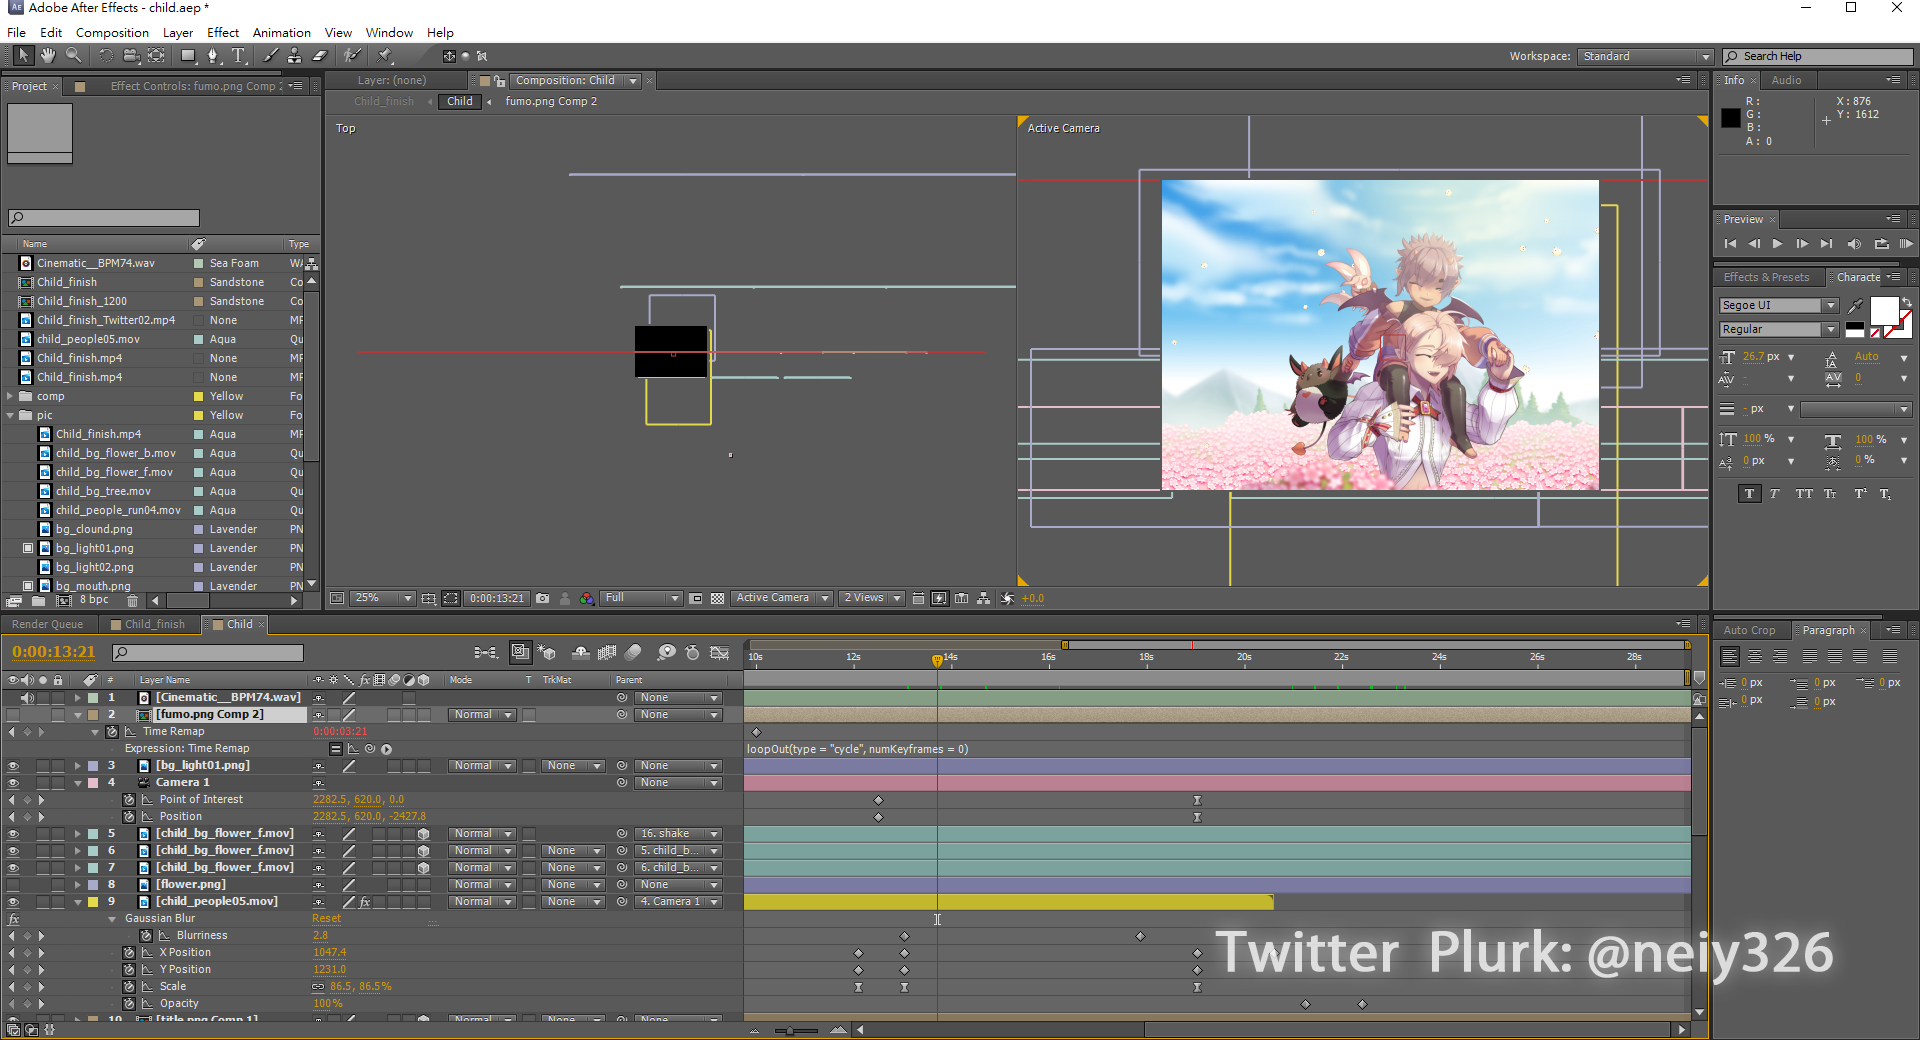The image size is (1920, 1040).
Task: Toggle visibility of flower.png layer 8
Action: pos(13,884)
